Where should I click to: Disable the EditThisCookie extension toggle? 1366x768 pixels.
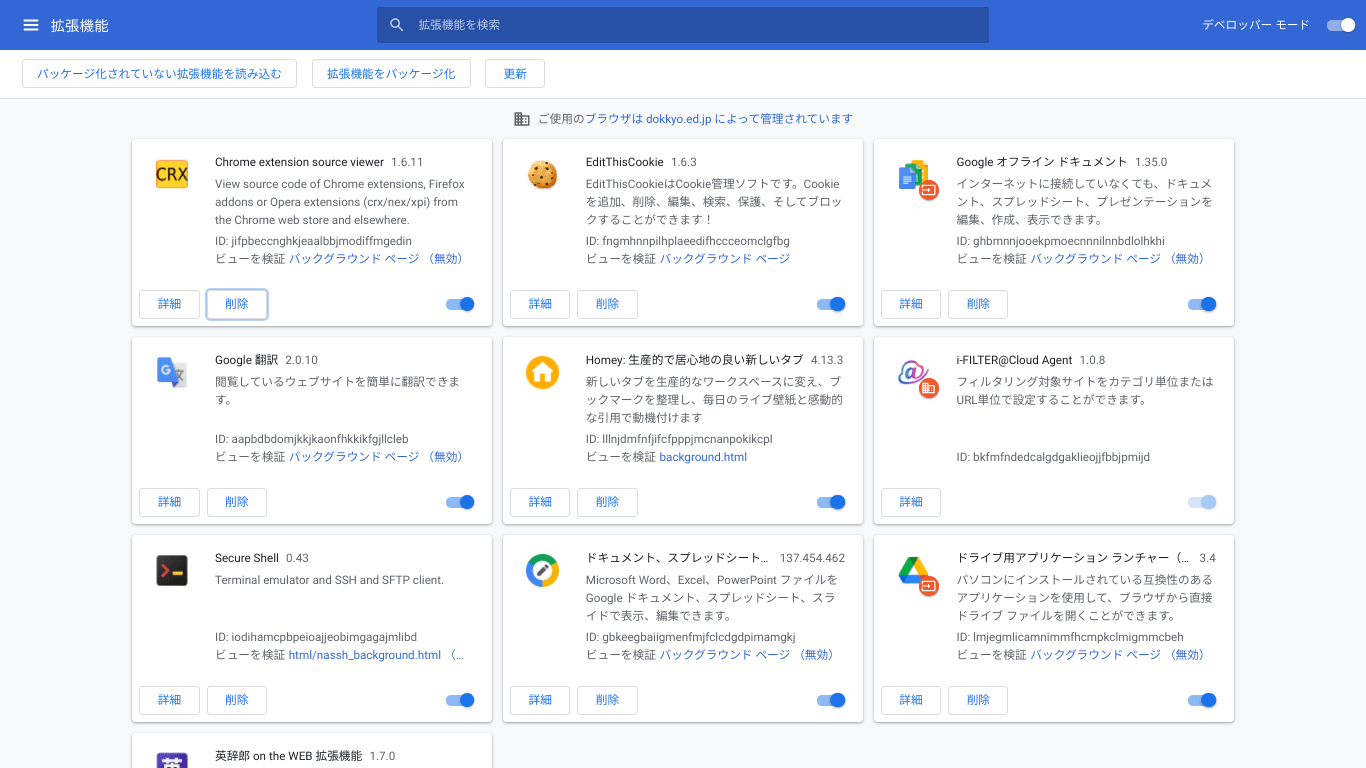(x=831, y=304)
